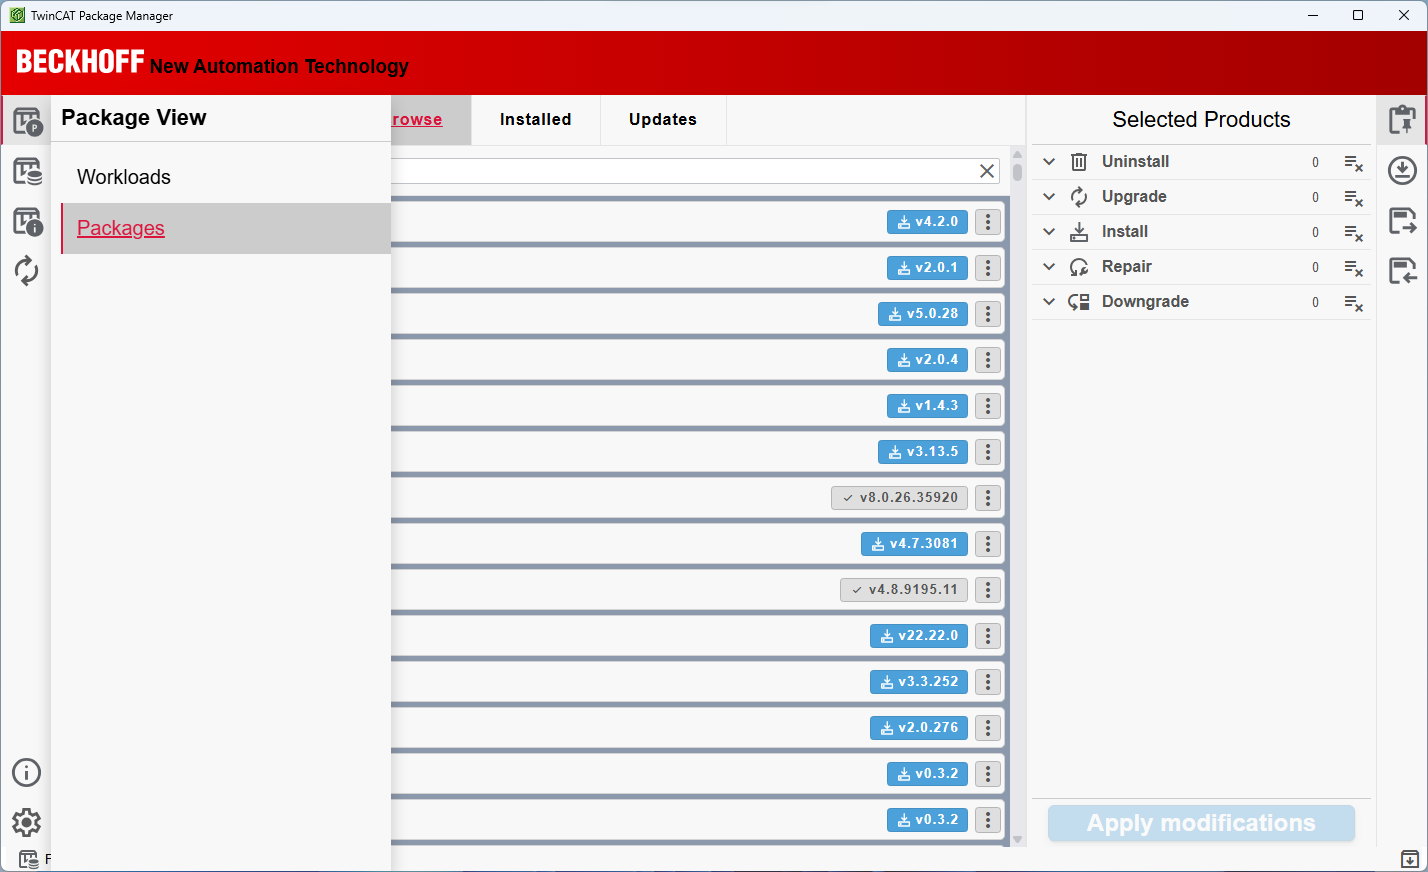Install package version v22.22.0
Viewport: 1428px width, 872px height.
919,636
